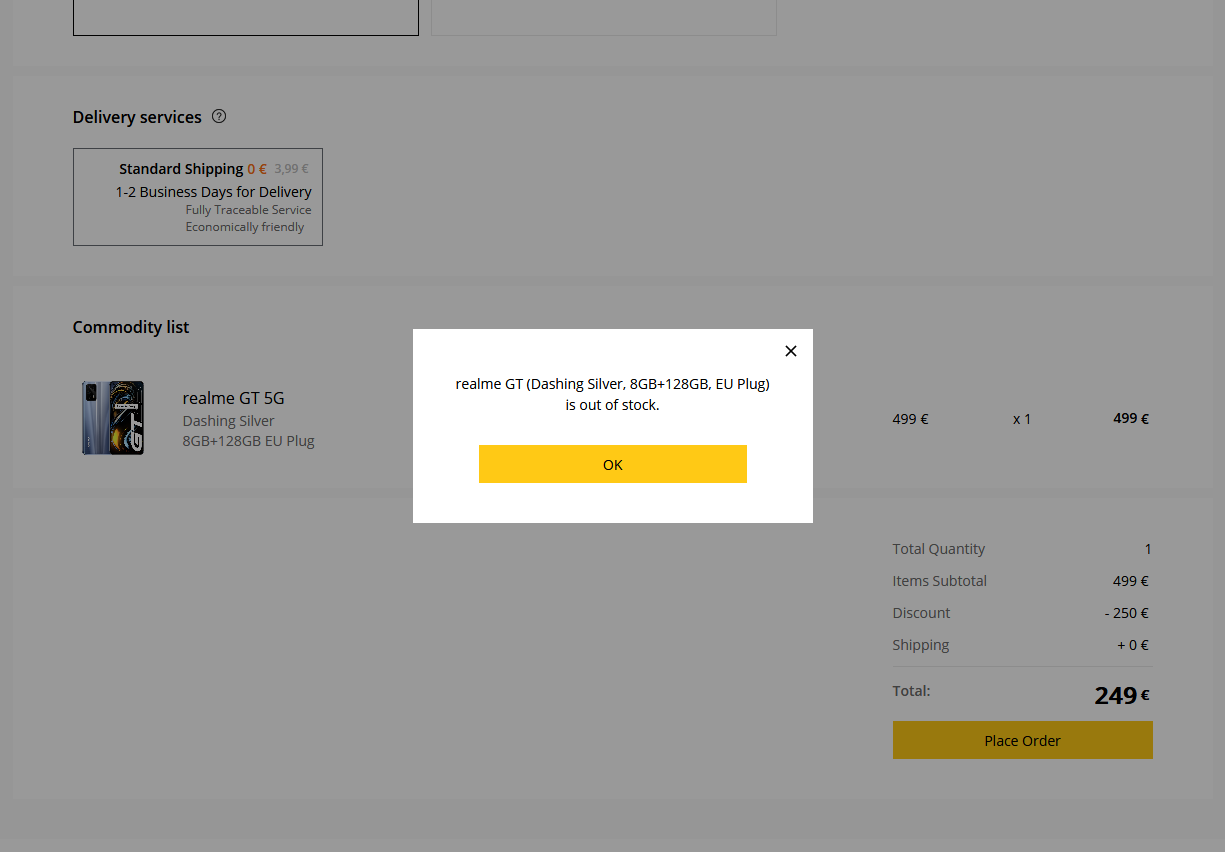Click the Items Subtotal label
The width and height of the screenshot is (1225, 852).
[x=940, y=581]
